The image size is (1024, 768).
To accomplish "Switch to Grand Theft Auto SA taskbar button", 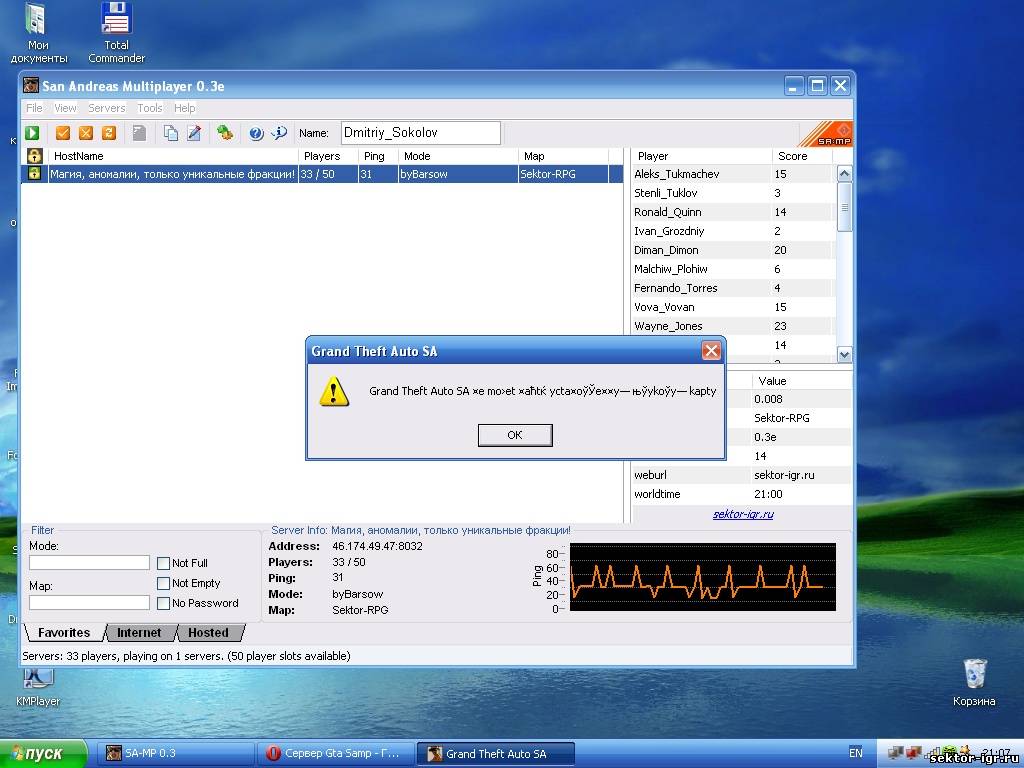I will pyautogui.click(x=496, y=754).
